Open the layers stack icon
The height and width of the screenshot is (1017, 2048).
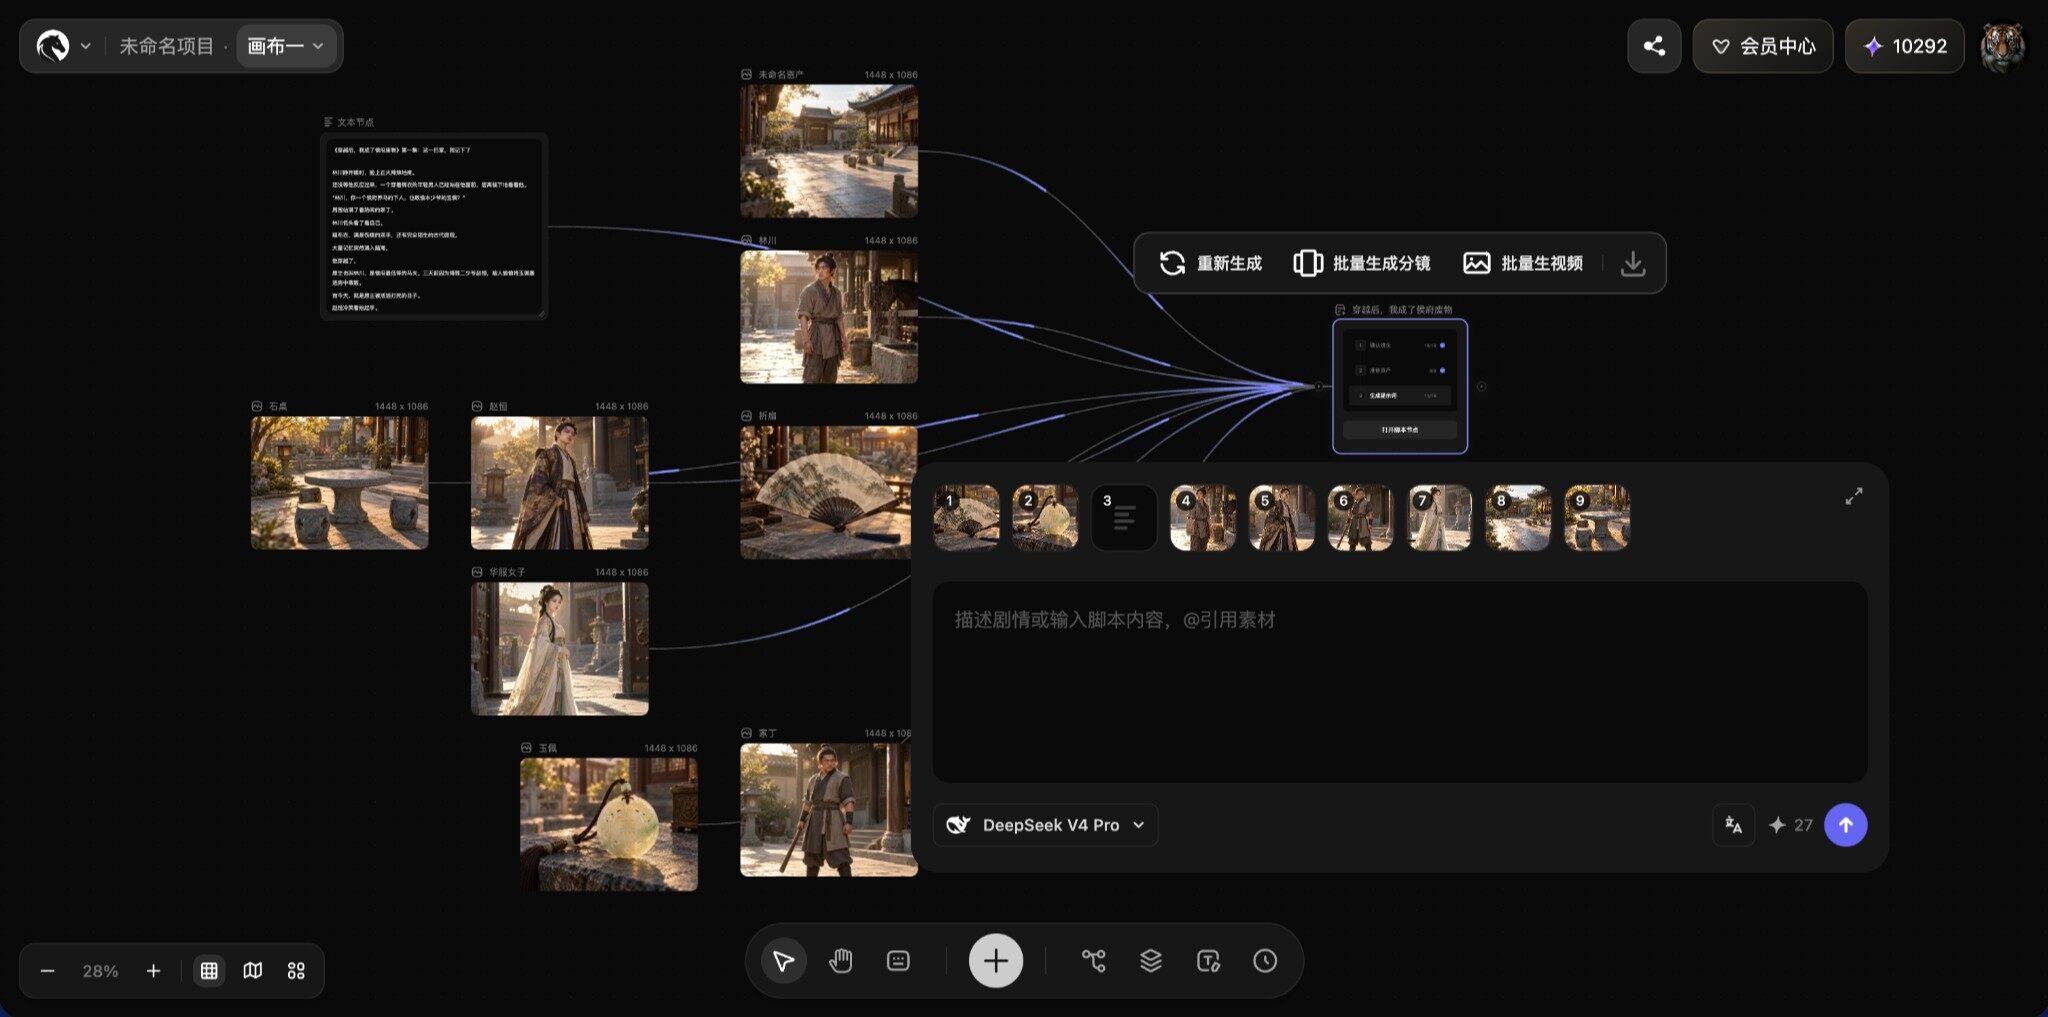[x=1151, y=961]
